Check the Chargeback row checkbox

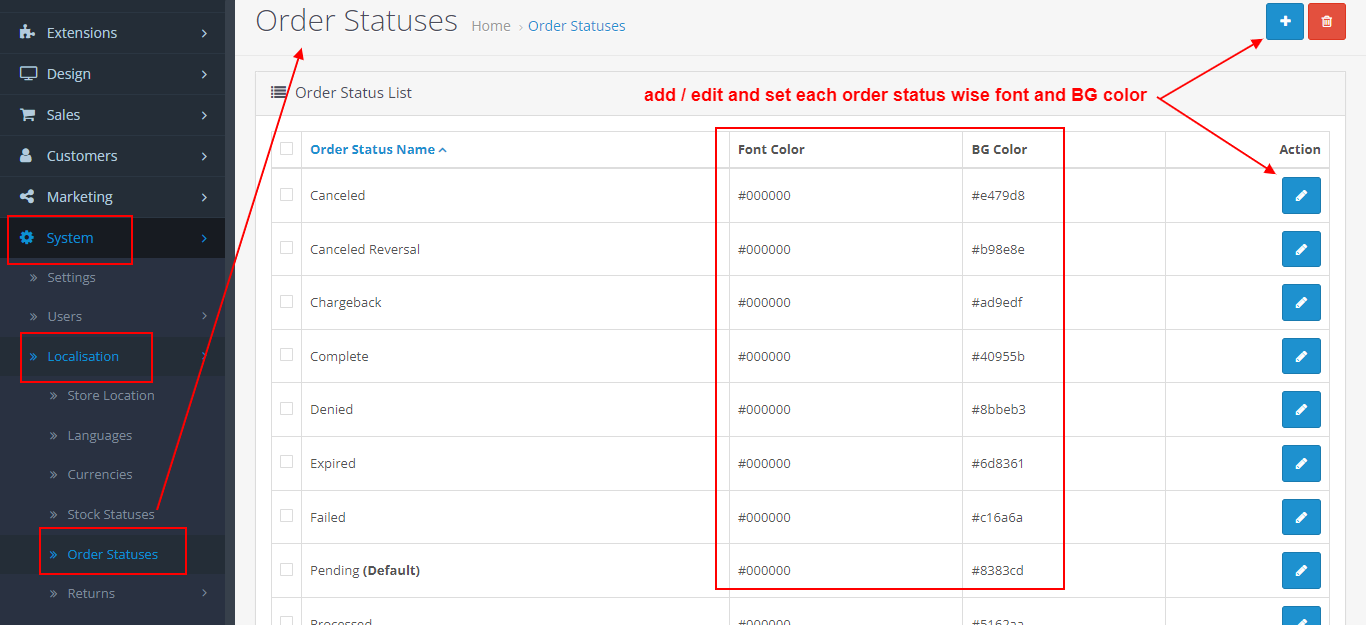pos(286,302)
